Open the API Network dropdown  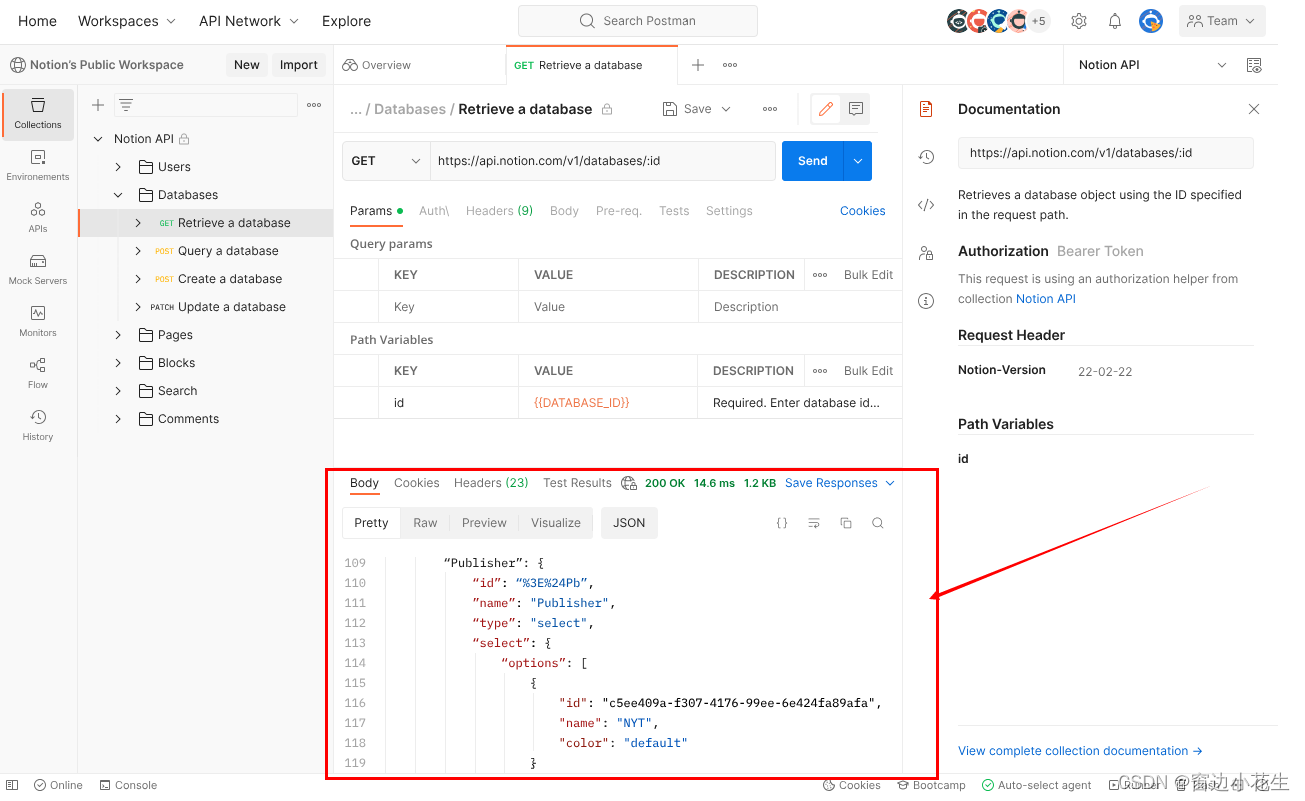click(249, 21)
